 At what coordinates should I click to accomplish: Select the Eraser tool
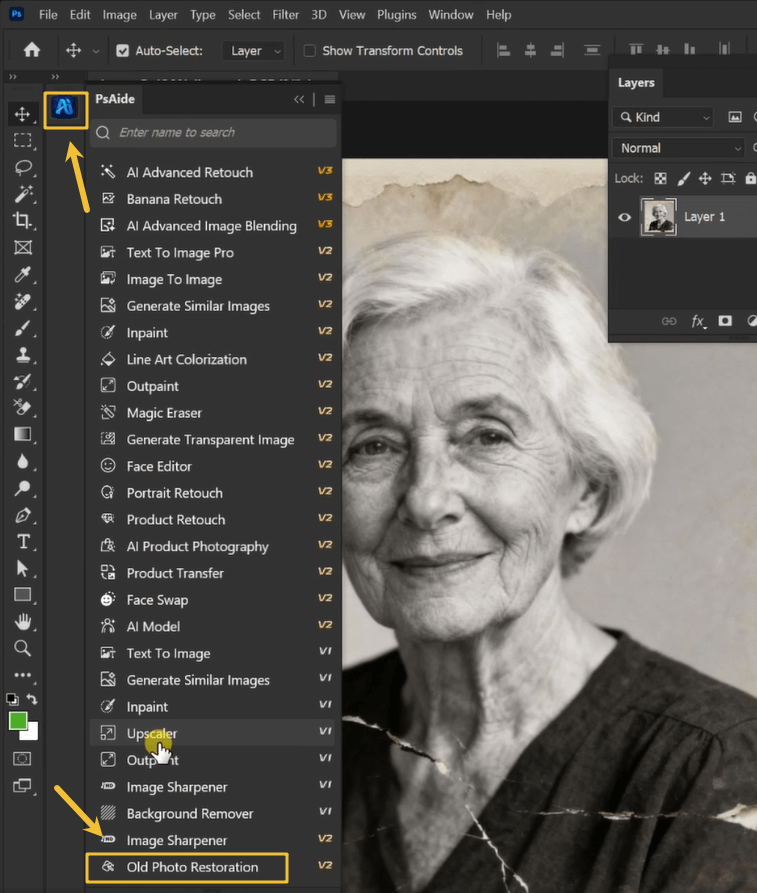coord(22,408)
